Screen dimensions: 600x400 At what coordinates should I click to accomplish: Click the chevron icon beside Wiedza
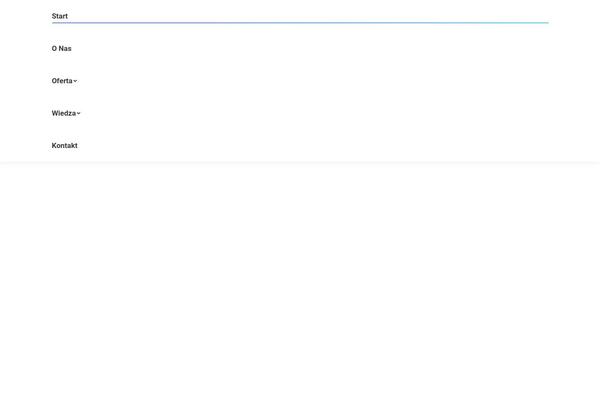coord(79,113)
